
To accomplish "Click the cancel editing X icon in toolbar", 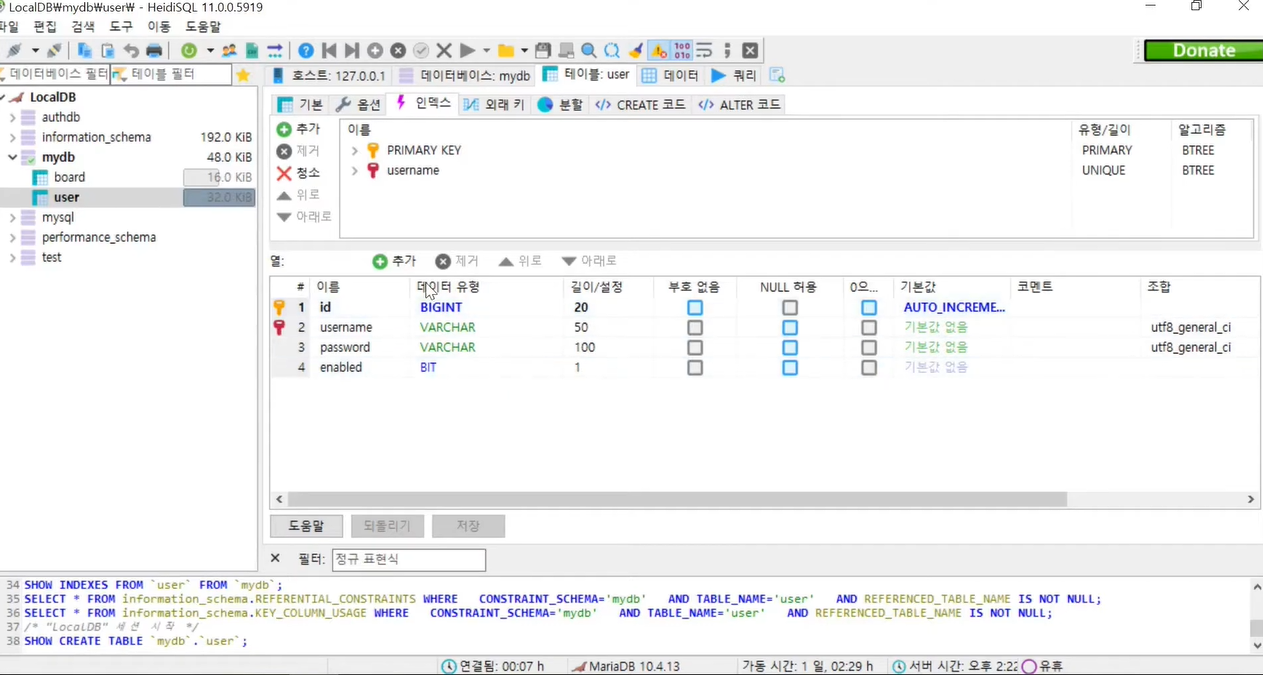I will [x=444, y=50].
